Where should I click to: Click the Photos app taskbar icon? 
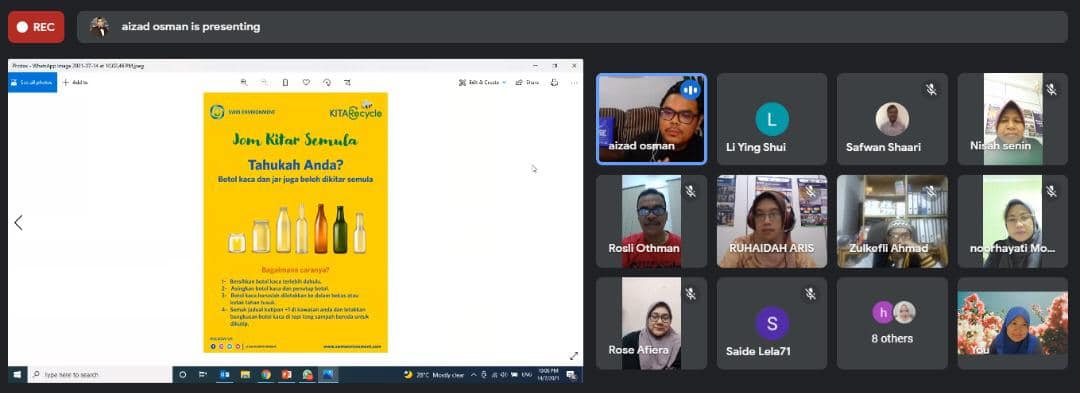pos(329,374)
